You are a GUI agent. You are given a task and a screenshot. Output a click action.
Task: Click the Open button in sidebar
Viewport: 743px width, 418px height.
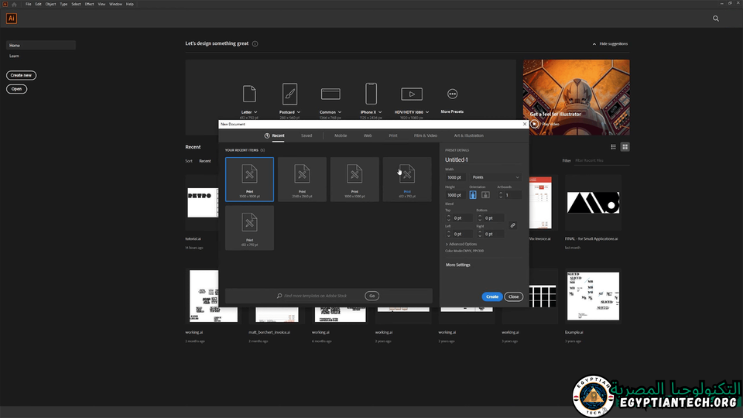pyautogui.click(x=17, y=89)
